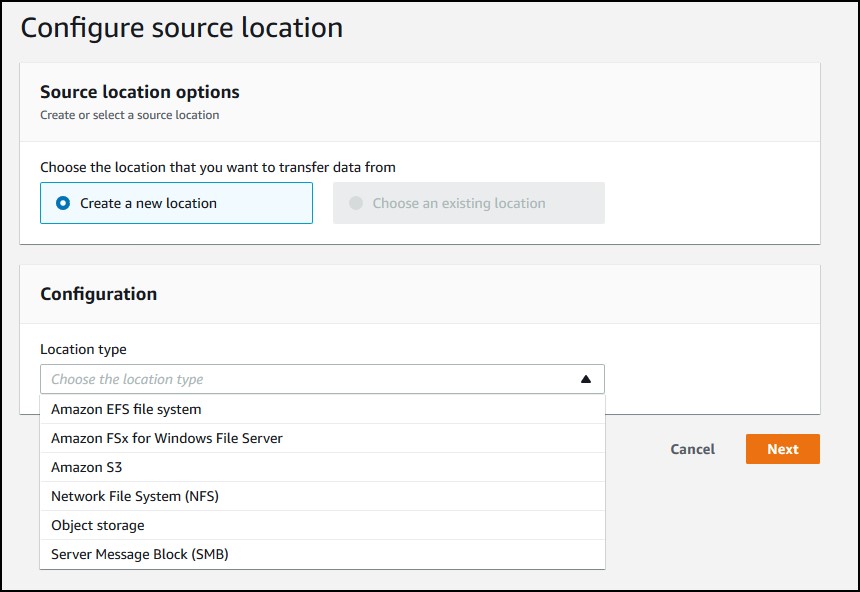Click the 'Configure source location' page title
This screenshot has height=592, width=860.
click(182, 27)
